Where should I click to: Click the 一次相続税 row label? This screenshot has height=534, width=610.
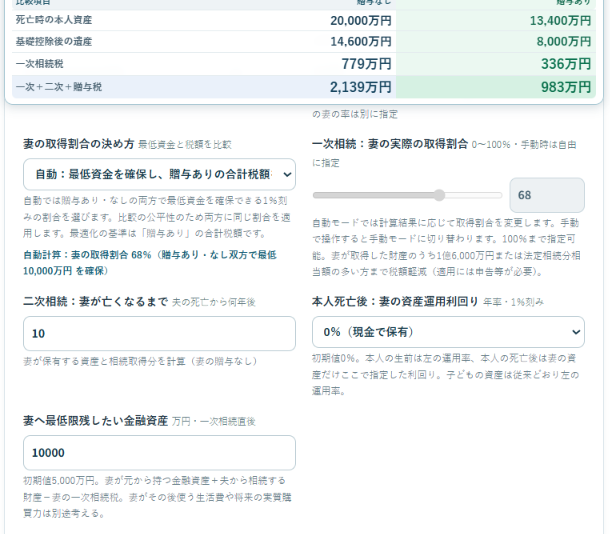pyautogui.click(x=39, y=64)
